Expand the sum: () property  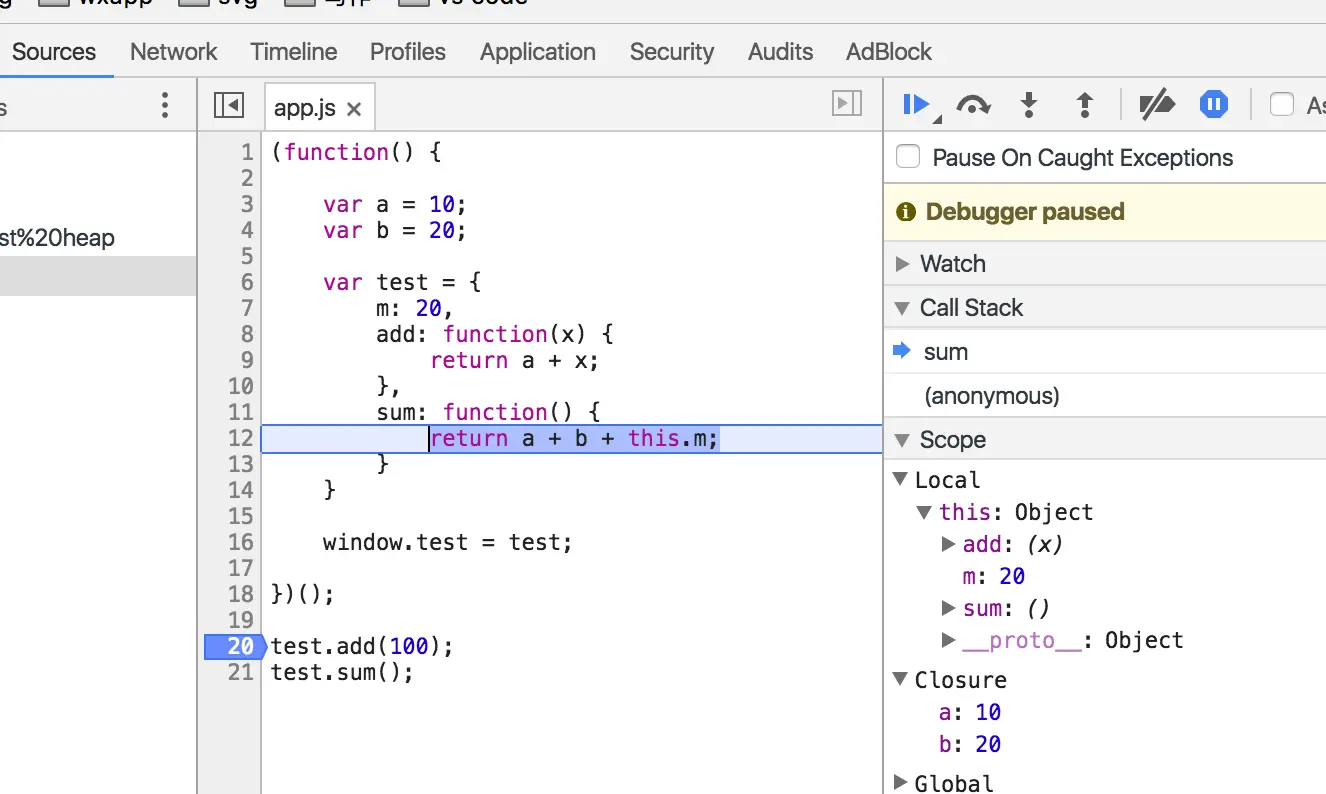point(948,608)
